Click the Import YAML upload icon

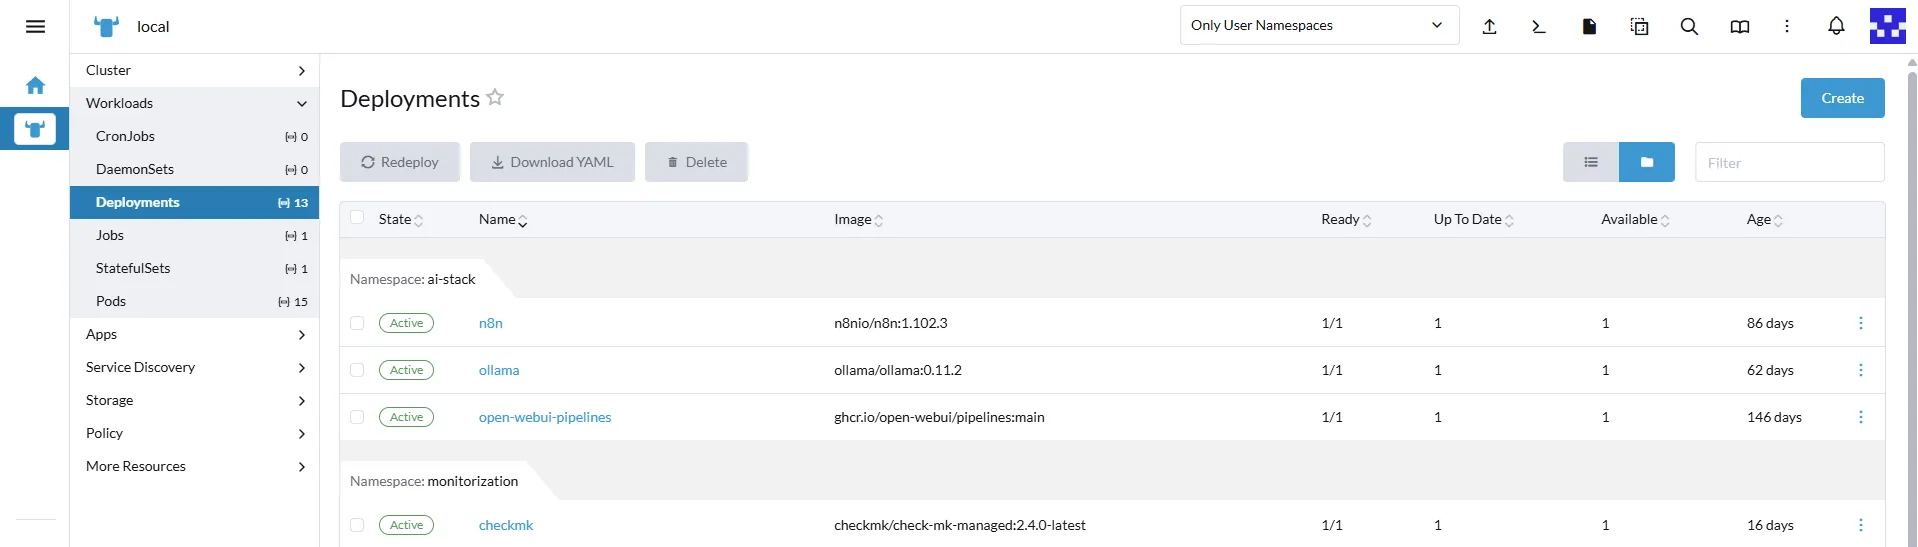coord(1489,27)
